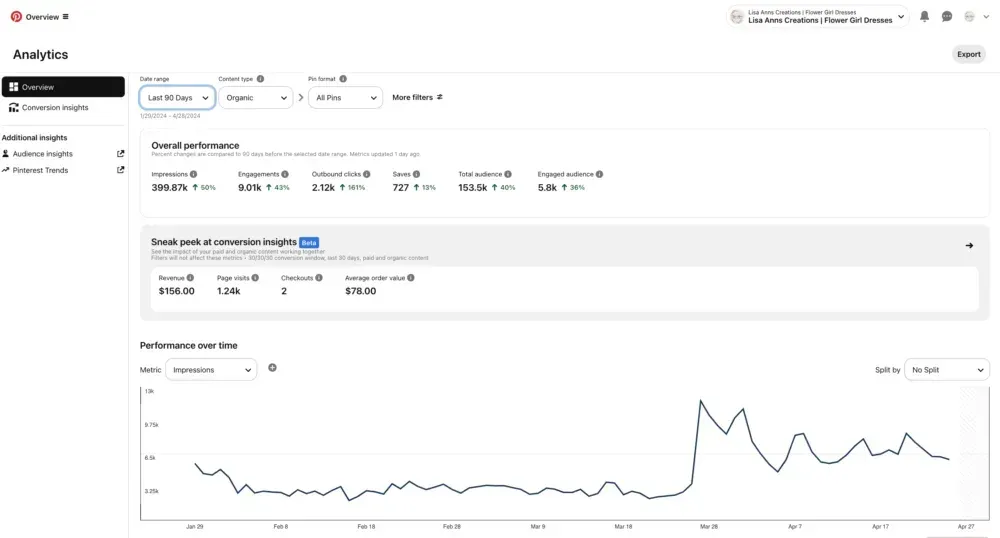Viewport: 1000px width, 538px height.
Task: Open conversion insights via the arrow icon
Action: [x=969, y=245]
